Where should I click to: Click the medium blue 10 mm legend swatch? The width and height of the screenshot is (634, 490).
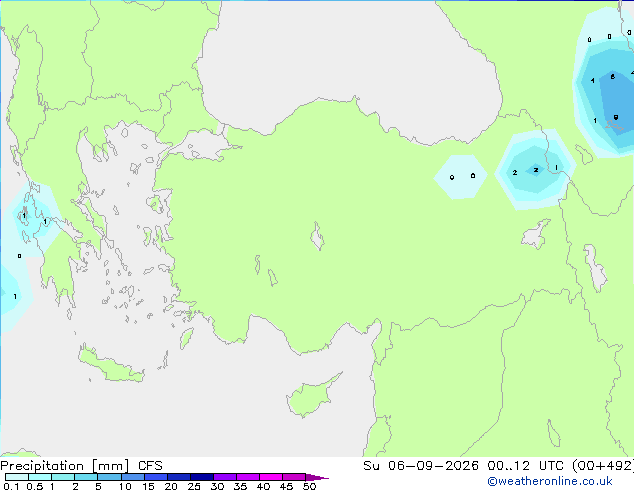pyautogui.click(x=133, y=477)
